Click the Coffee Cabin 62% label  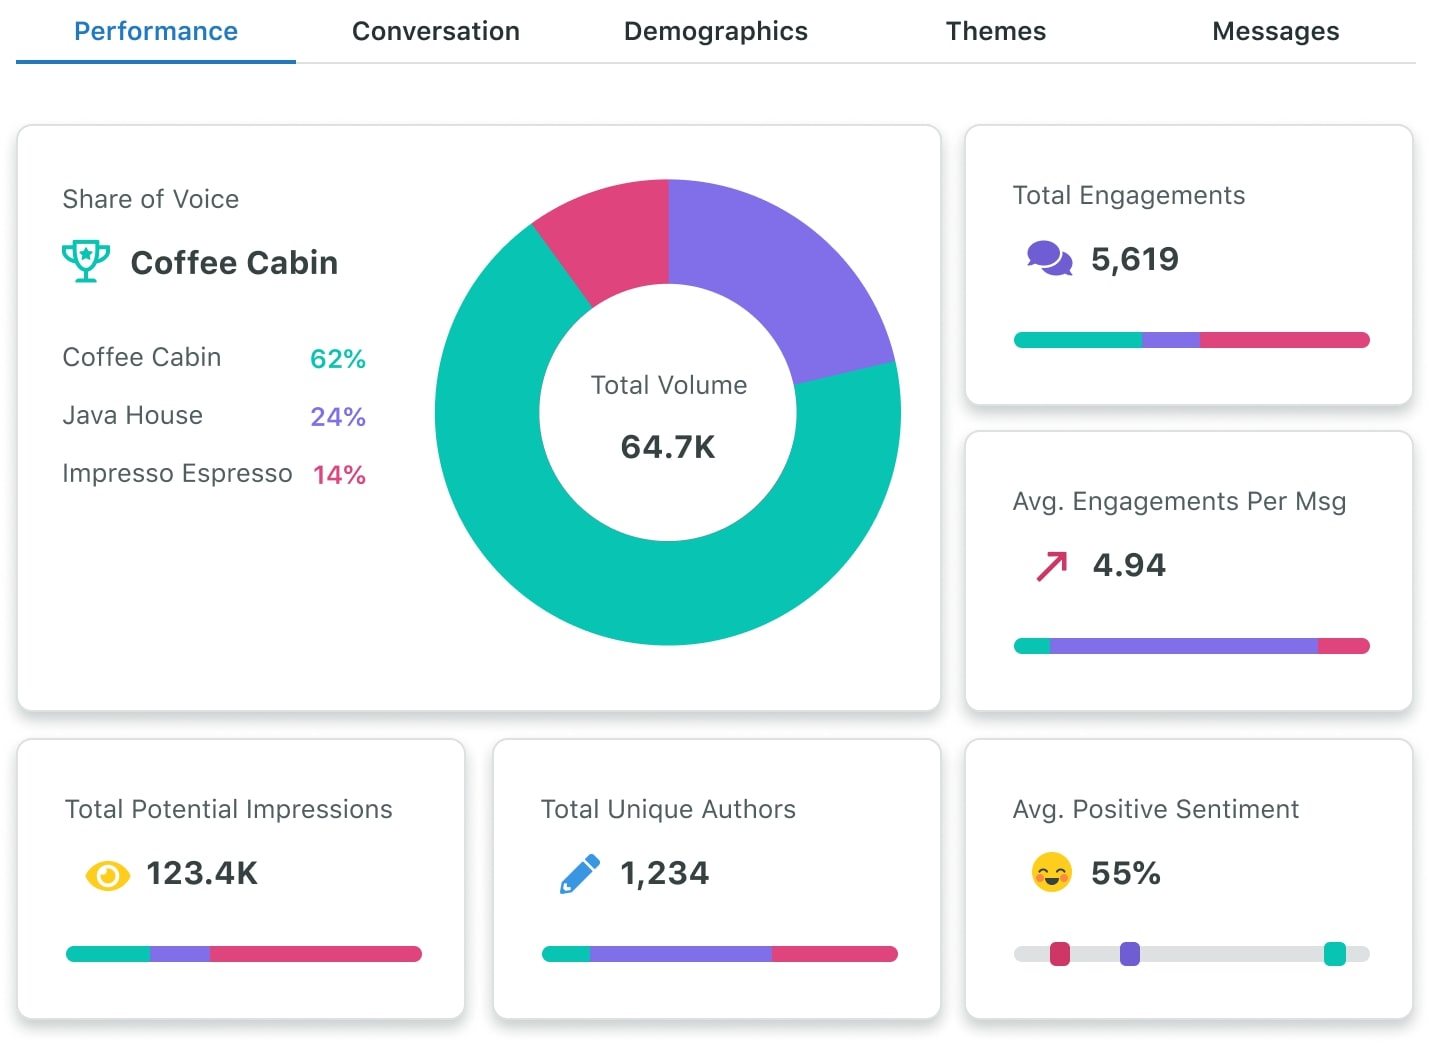(338, 358)
